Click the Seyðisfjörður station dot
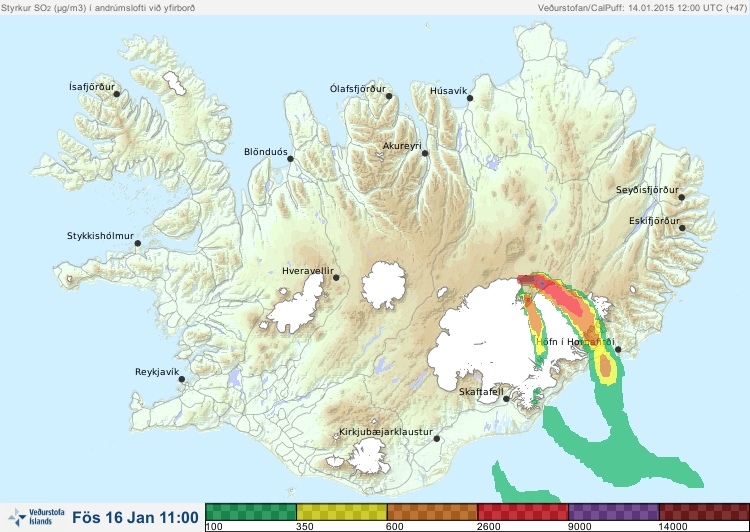750x532 pixels. point(682,197)
